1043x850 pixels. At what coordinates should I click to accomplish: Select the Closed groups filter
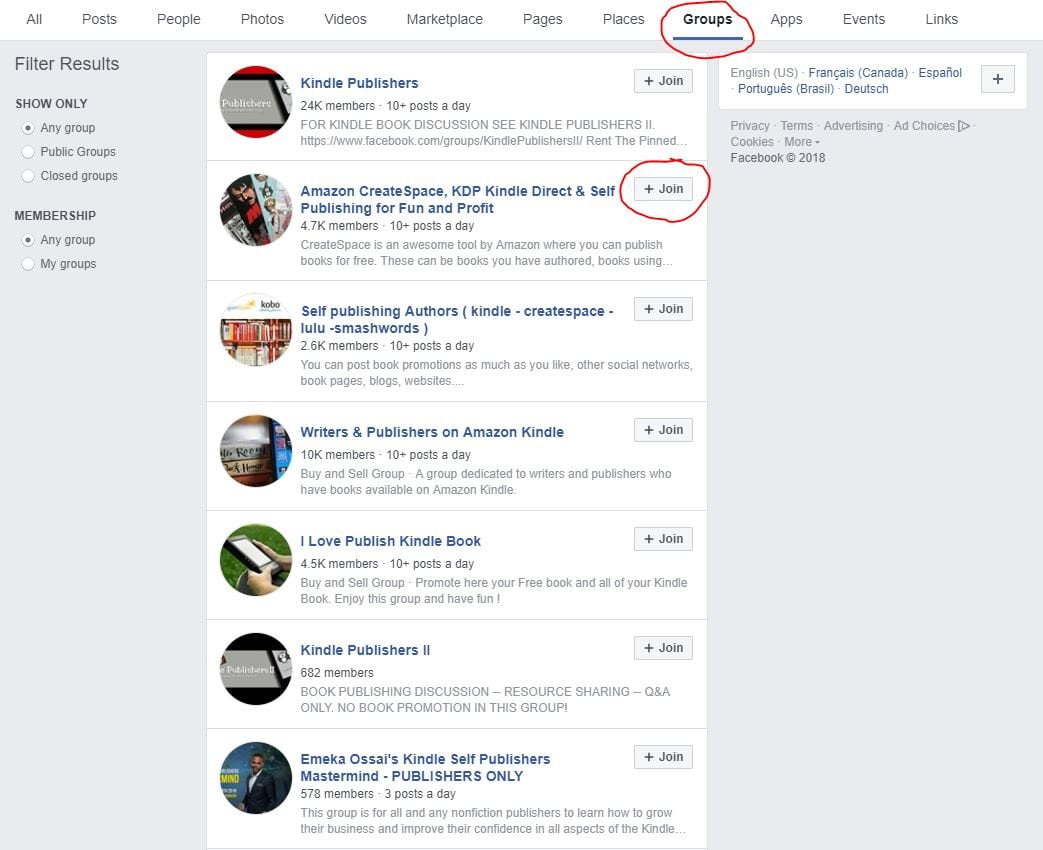(x=28, y=176)
